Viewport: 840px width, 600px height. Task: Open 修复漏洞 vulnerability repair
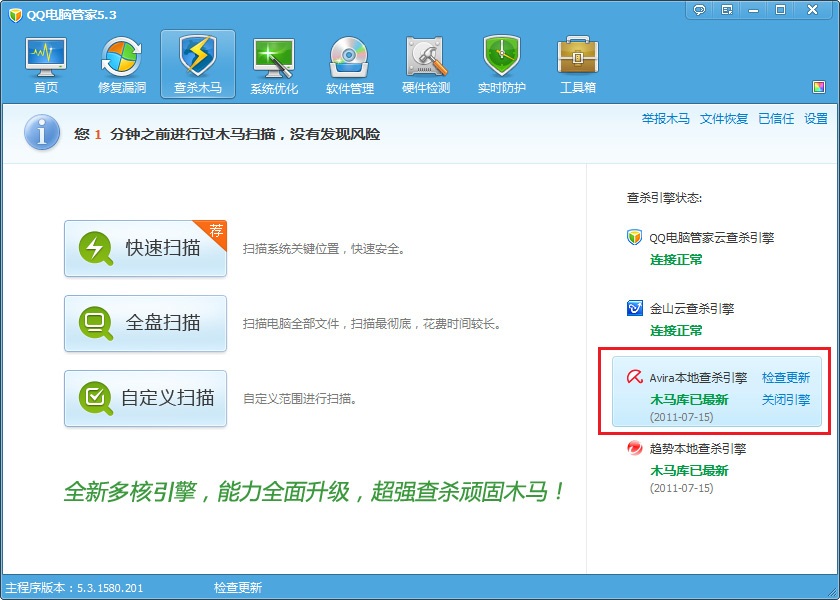[122, 65]
